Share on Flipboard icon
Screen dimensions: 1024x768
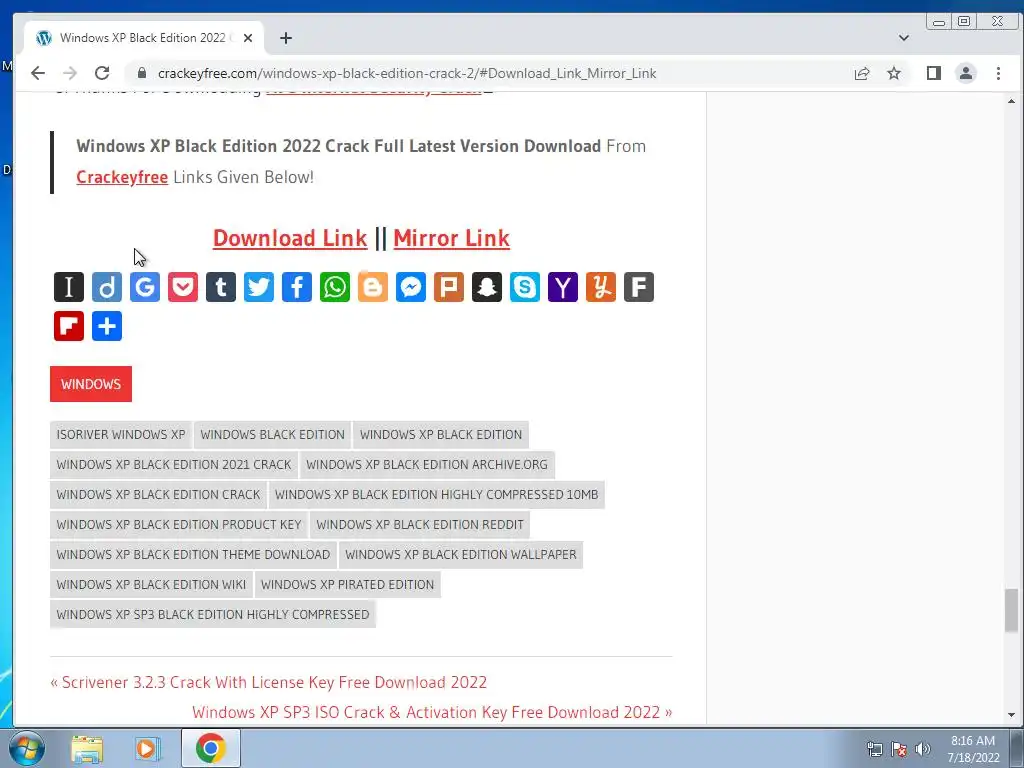coord(69,326)
